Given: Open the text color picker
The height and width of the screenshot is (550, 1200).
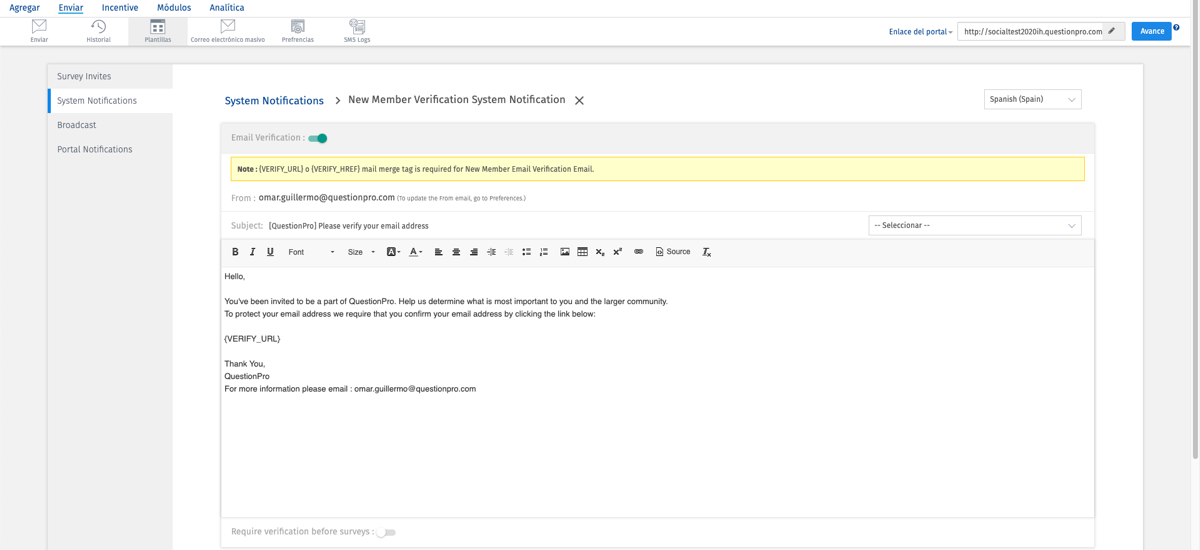Looking at the screenshot, I should pos(415,252).
